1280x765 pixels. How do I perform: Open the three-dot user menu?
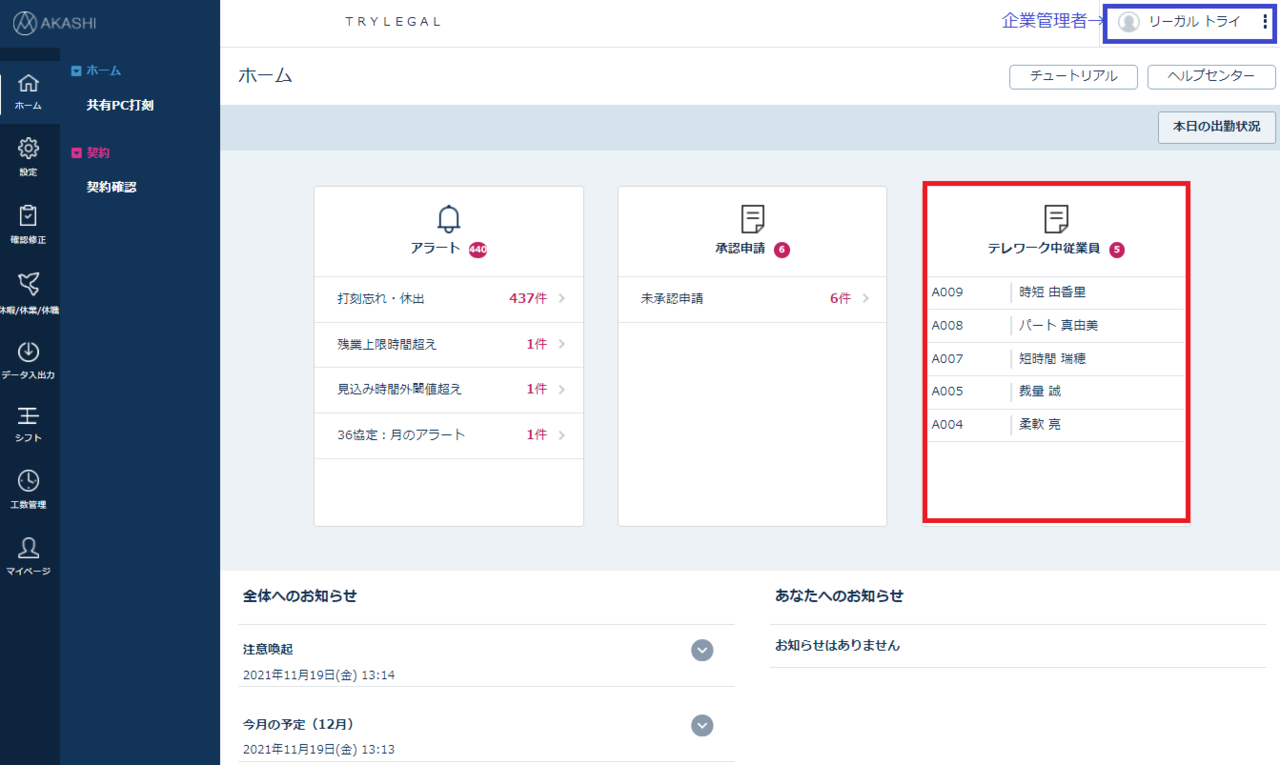tap(1264, 22)
